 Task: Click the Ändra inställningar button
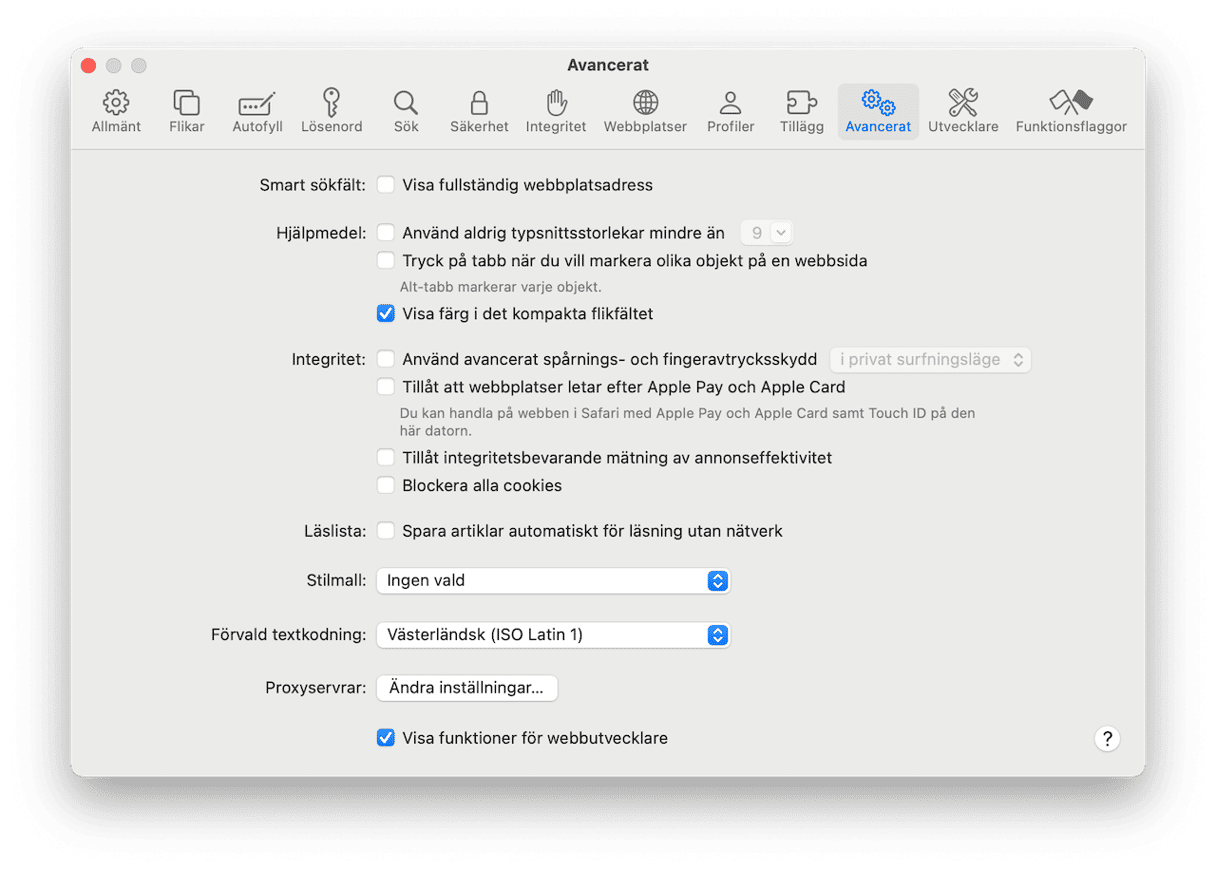point(466,688)
